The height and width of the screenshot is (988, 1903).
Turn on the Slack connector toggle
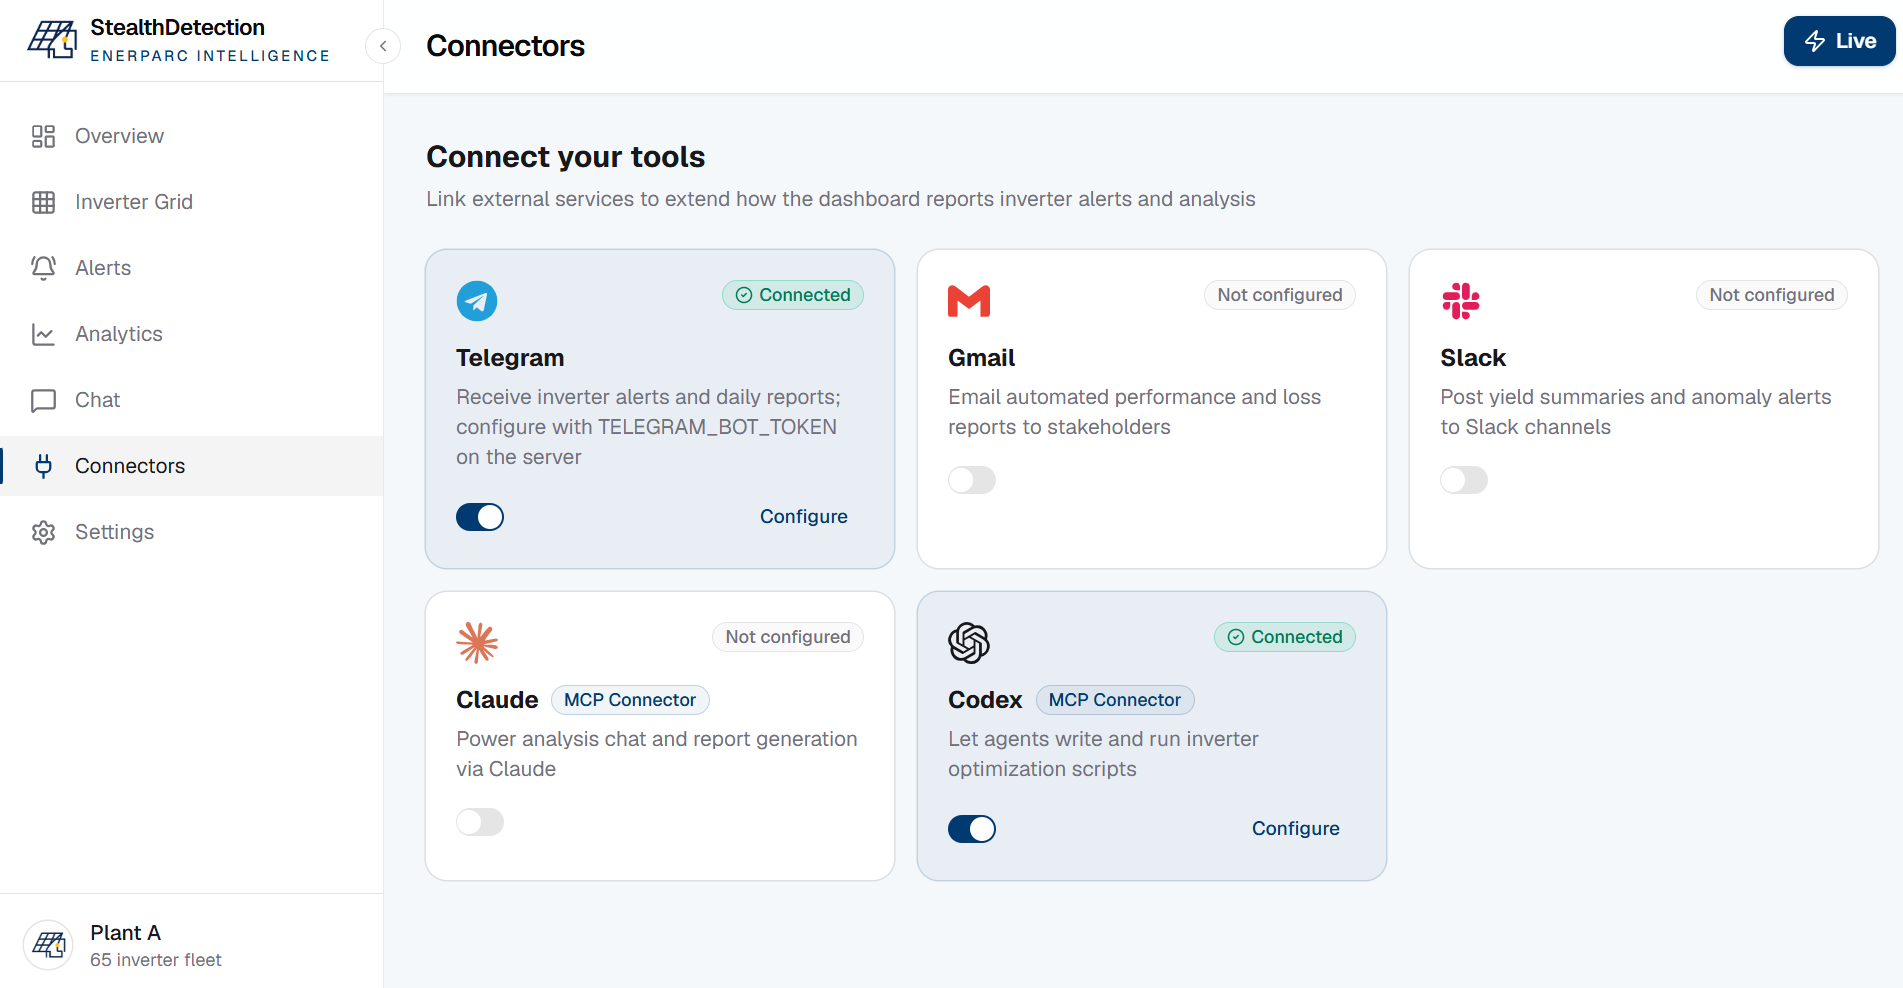(1464, 480)
